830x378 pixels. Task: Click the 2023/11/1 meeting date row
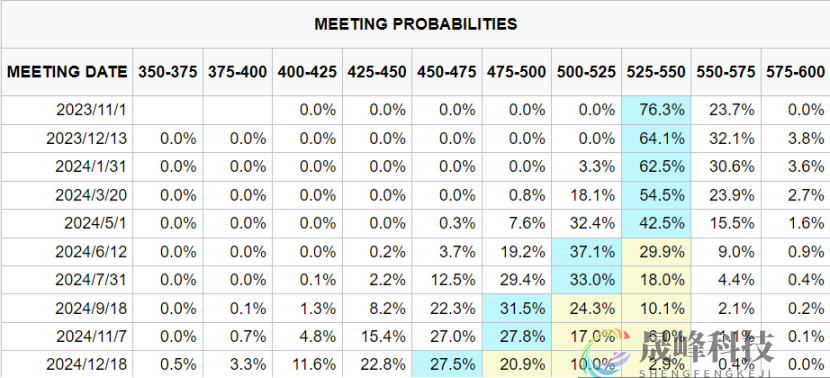click(x=415, y=110)
